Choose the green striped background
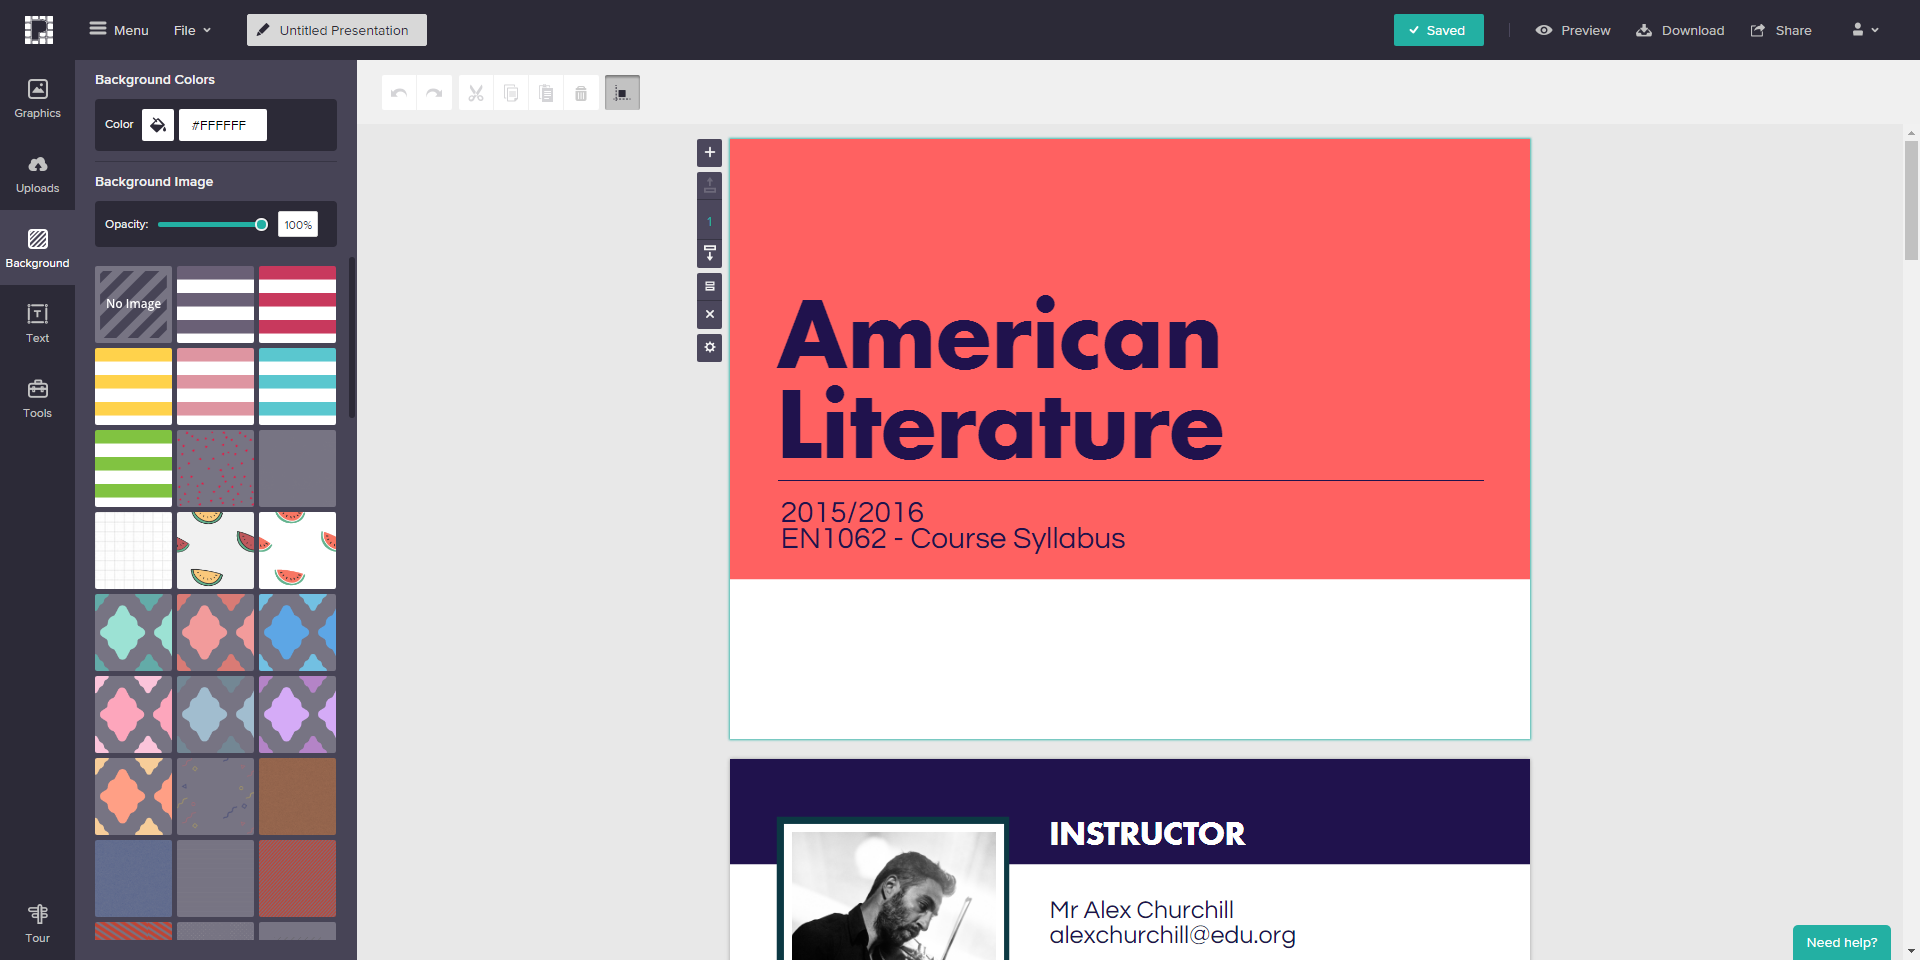1920x960 pixels. point(134,468)
